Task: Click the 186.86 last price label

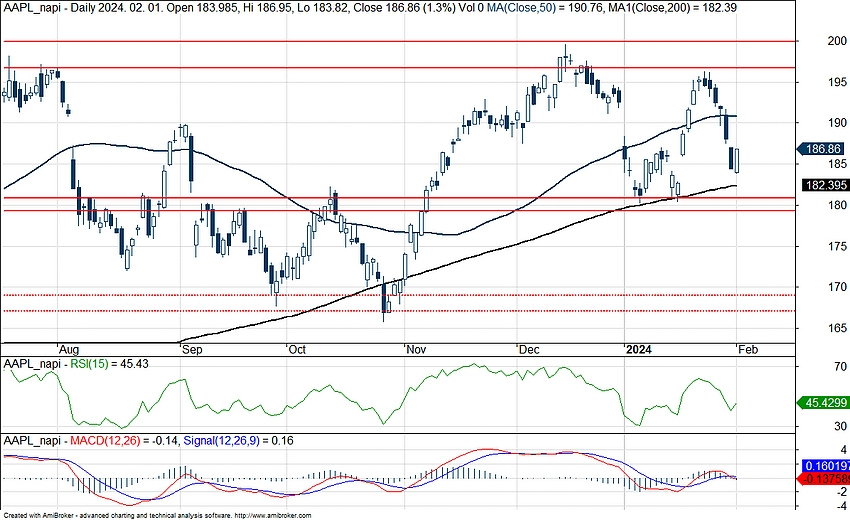Action: (823, 149)
